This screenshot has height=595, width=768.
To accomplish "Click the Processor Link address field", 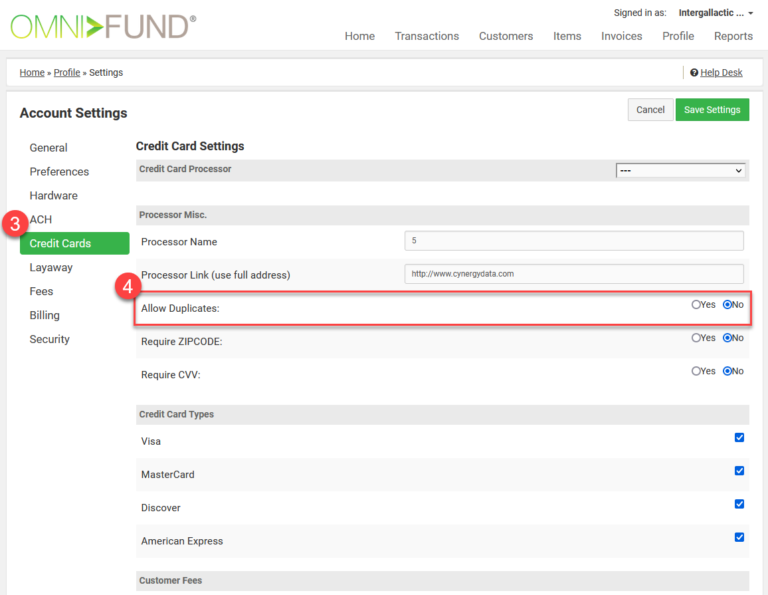I will (x=574, y=274).
